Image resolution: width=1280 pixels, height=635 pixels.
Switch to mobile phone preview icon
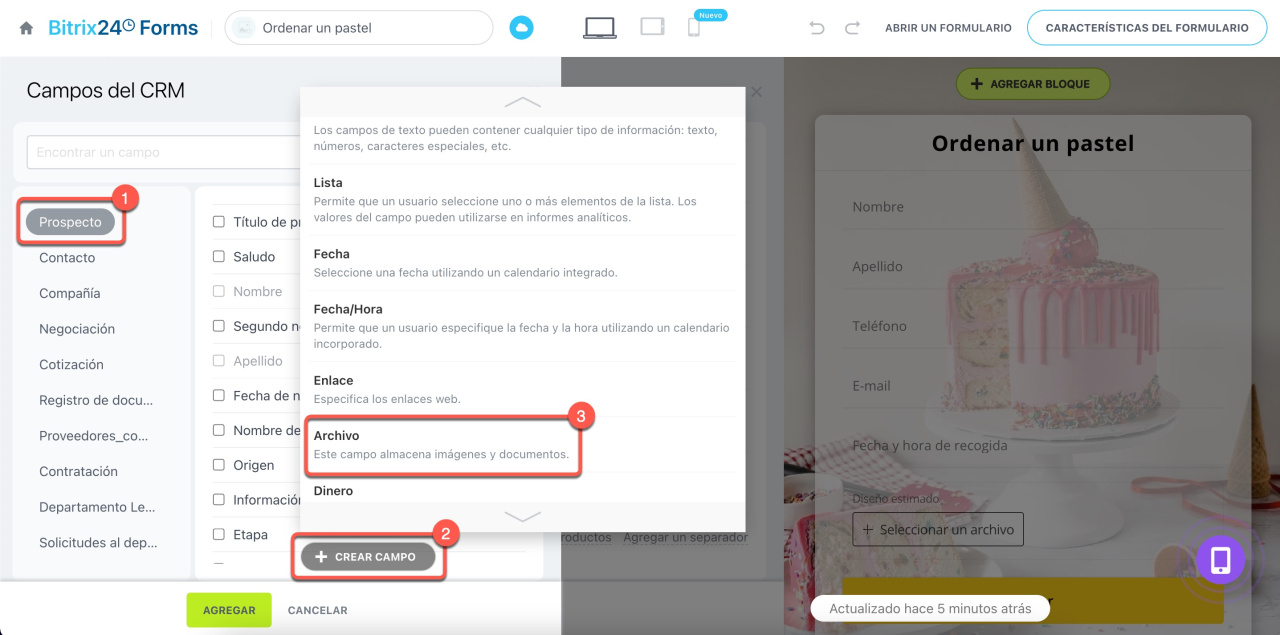pyautogui.click(x=693, y=28)
